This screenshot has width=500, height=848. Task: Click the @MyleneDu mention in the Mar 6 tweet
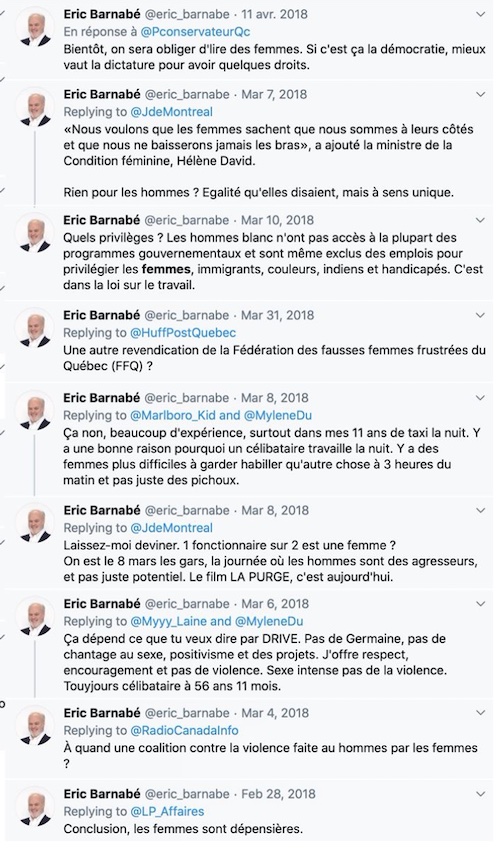269,621
